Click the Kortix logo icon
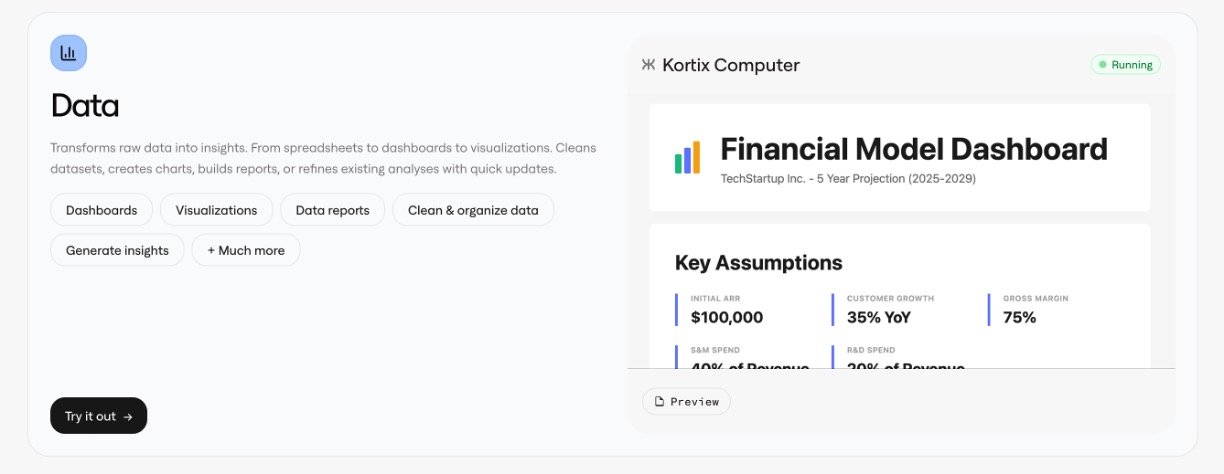 click(648, 65)
